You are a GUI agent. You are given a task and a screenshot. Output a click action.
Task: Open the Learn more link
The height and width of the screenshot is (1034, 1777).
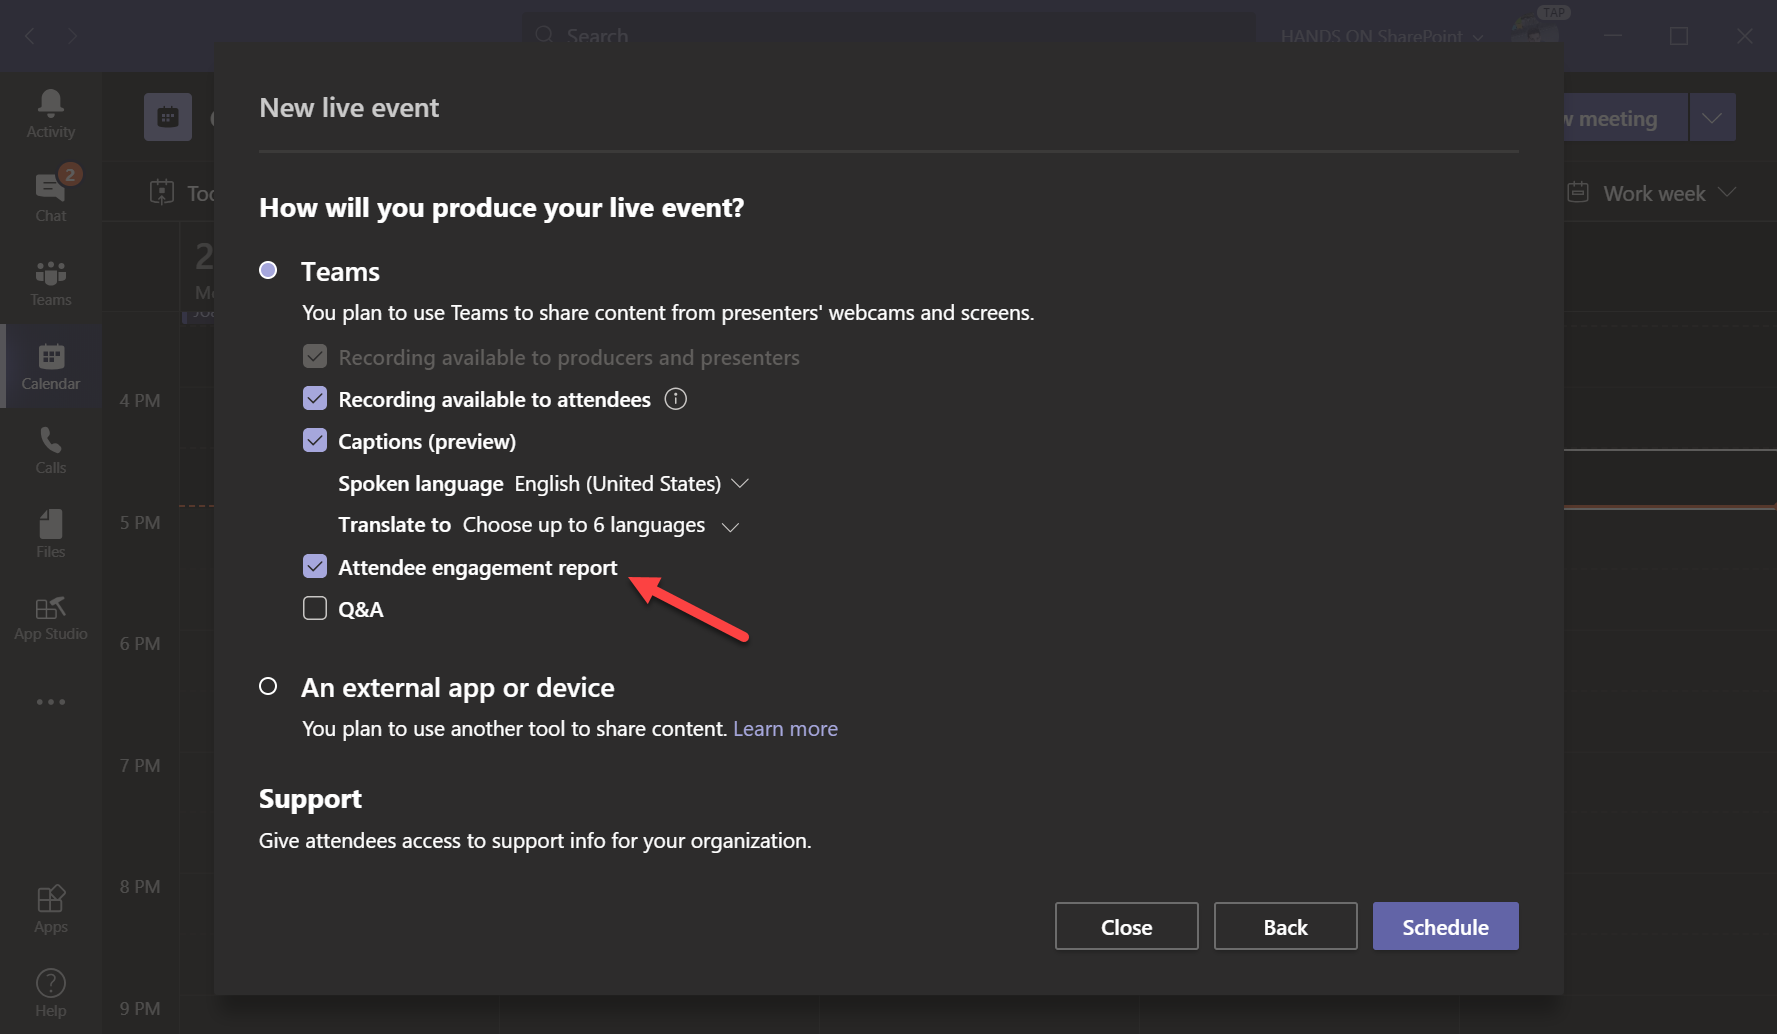(x=785, y=728)
